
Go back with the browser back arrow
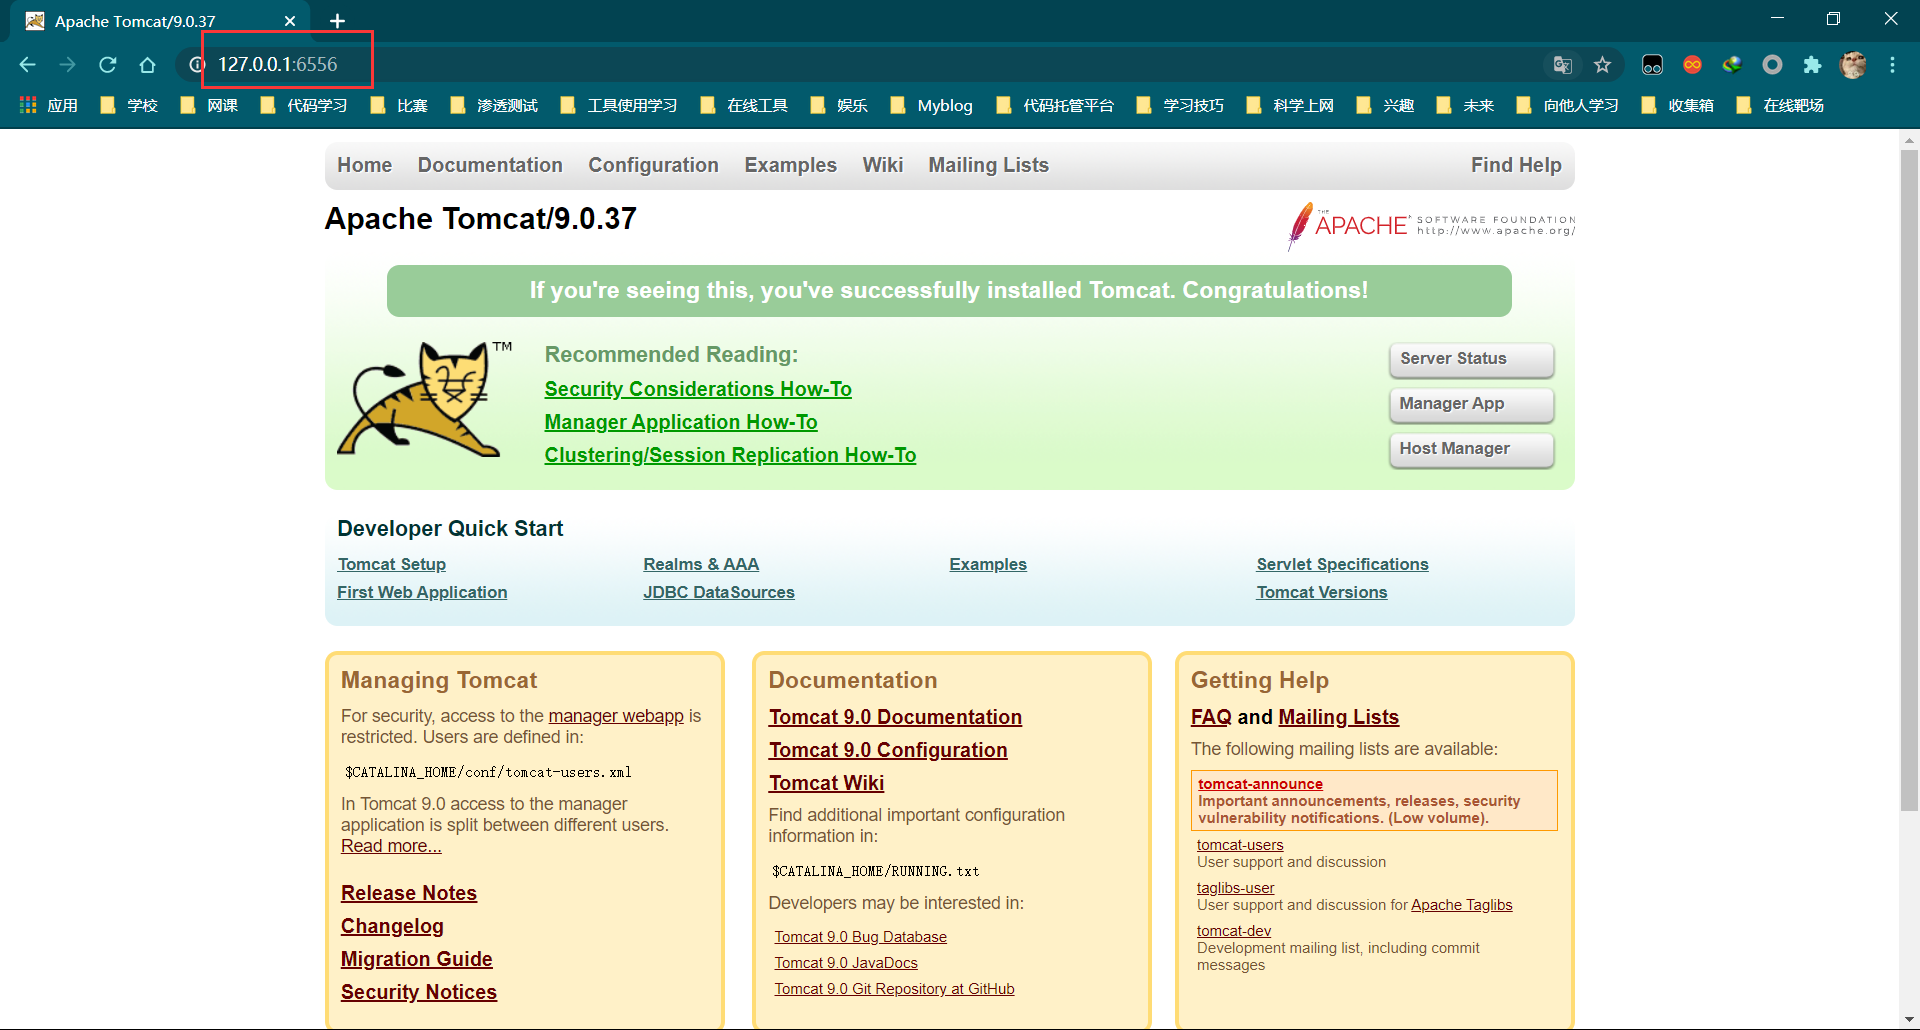pos(27,65)
